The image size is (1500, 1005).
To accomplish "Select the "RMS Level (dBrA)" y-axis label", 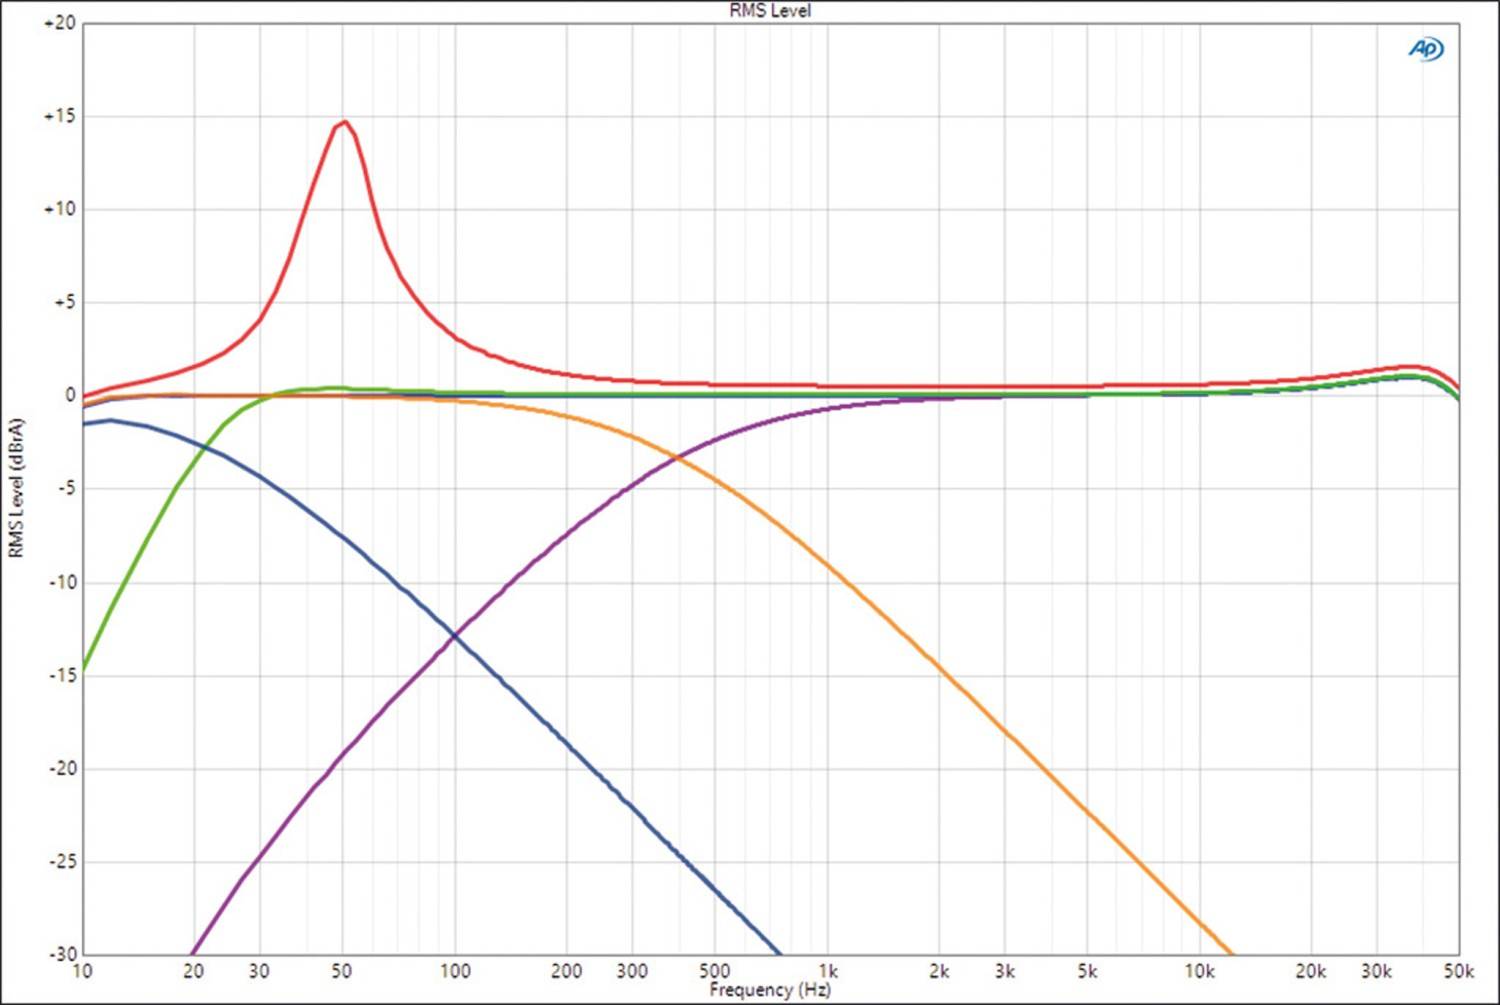I will coord(16,488).
